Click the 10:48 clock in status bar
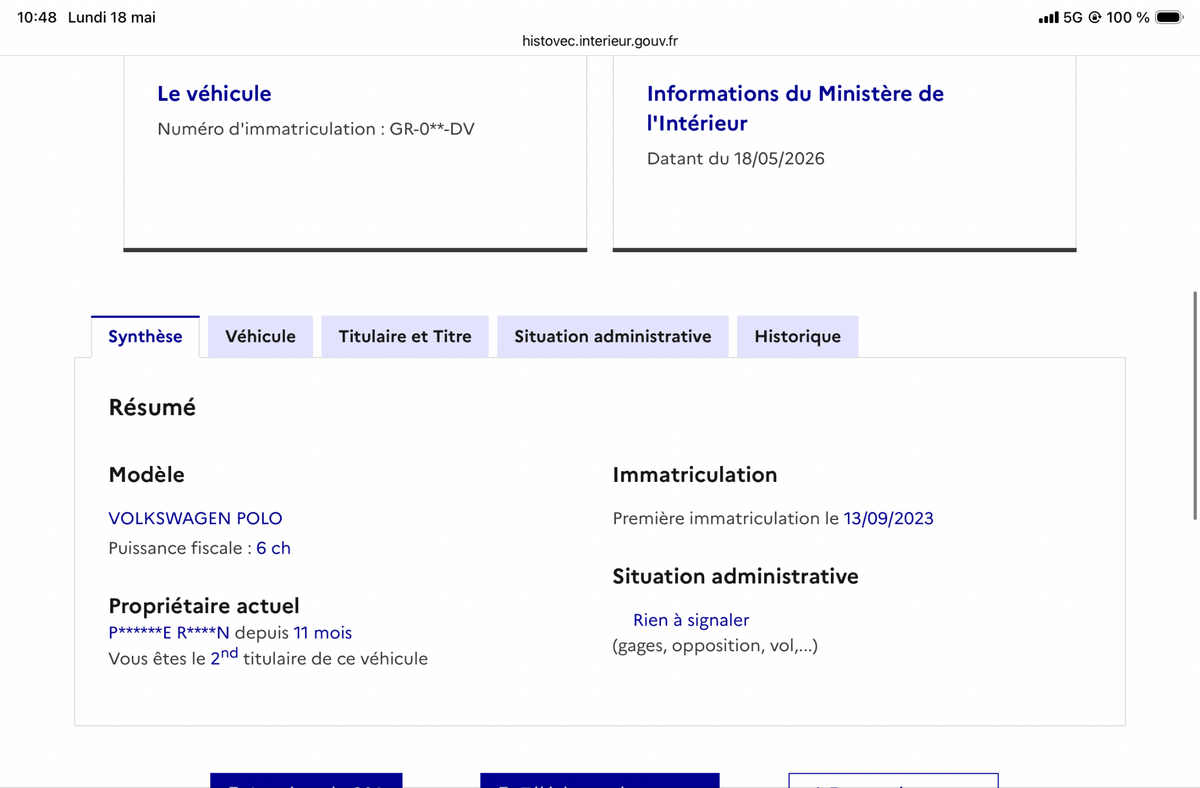Screen dimensions: 1200x788 click(37, 17)
